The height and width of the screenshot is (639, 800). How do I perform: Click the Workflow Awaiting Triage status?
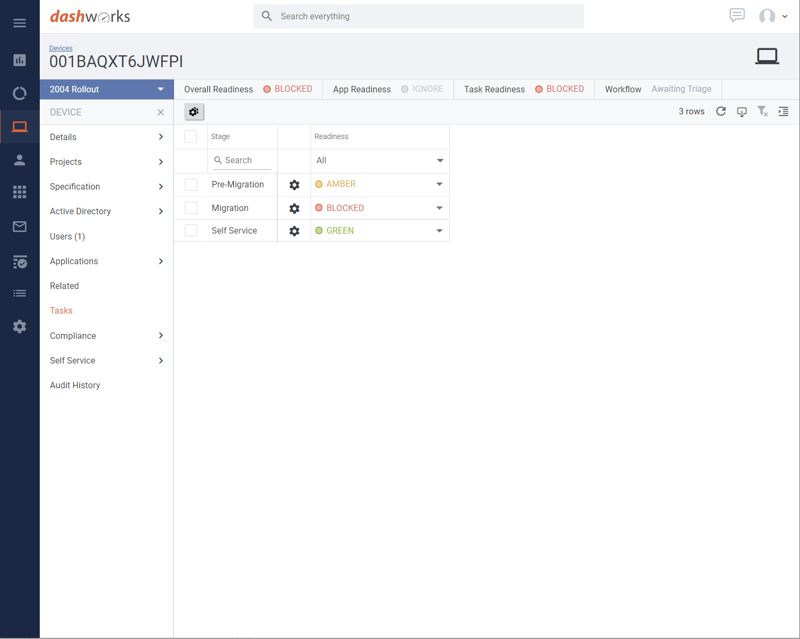click(681, 89)
